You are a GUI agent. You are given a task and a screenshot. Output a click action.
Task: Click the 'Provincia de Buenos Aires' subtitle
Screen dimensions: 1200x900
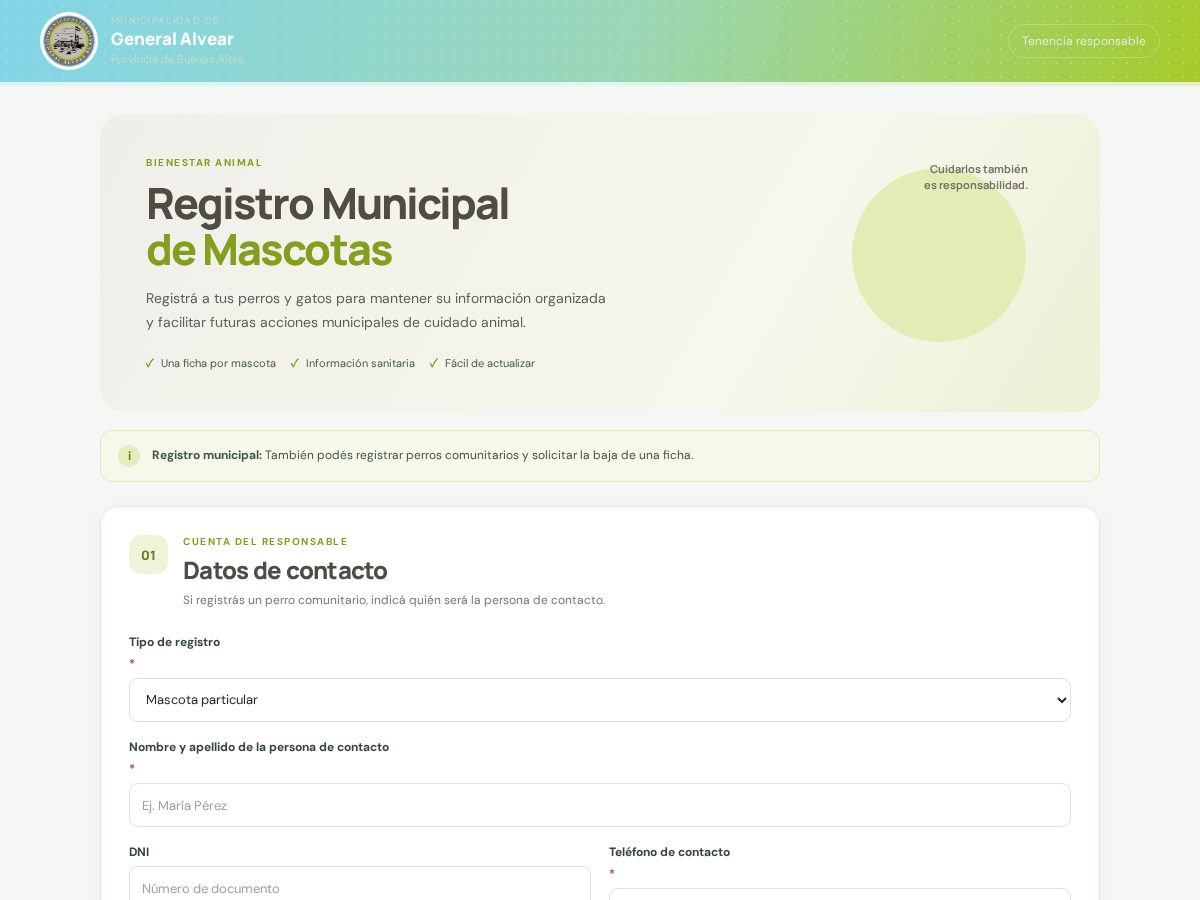177,59
